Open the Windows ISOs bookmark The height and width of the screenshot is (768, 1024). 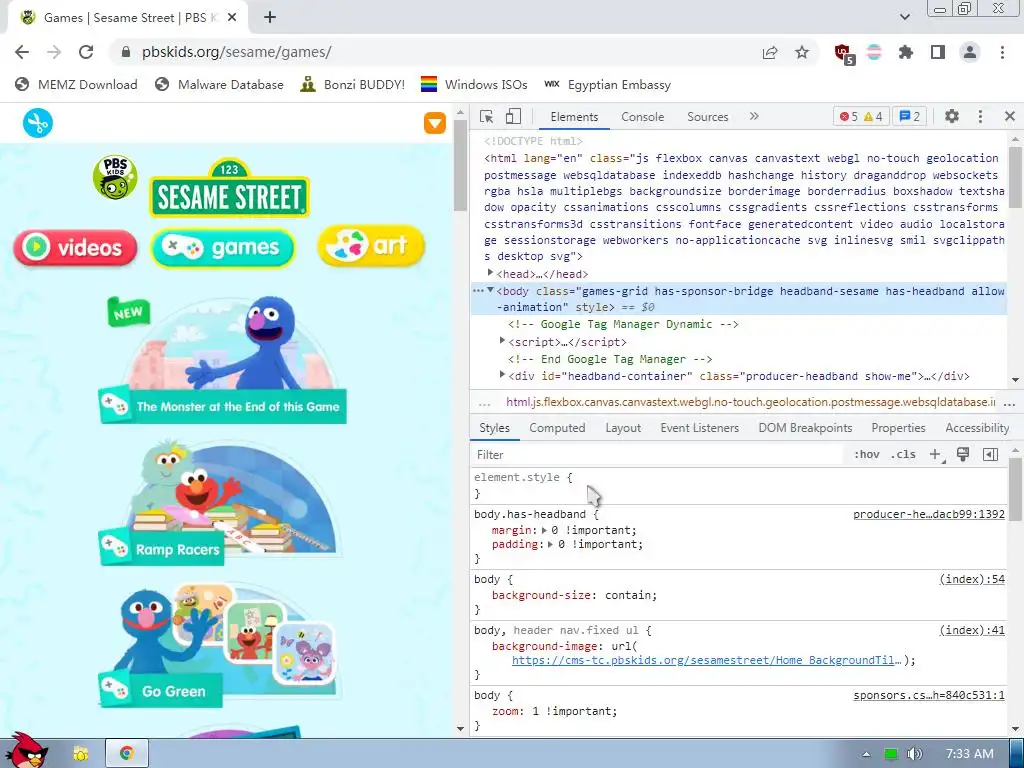[474, 84]
